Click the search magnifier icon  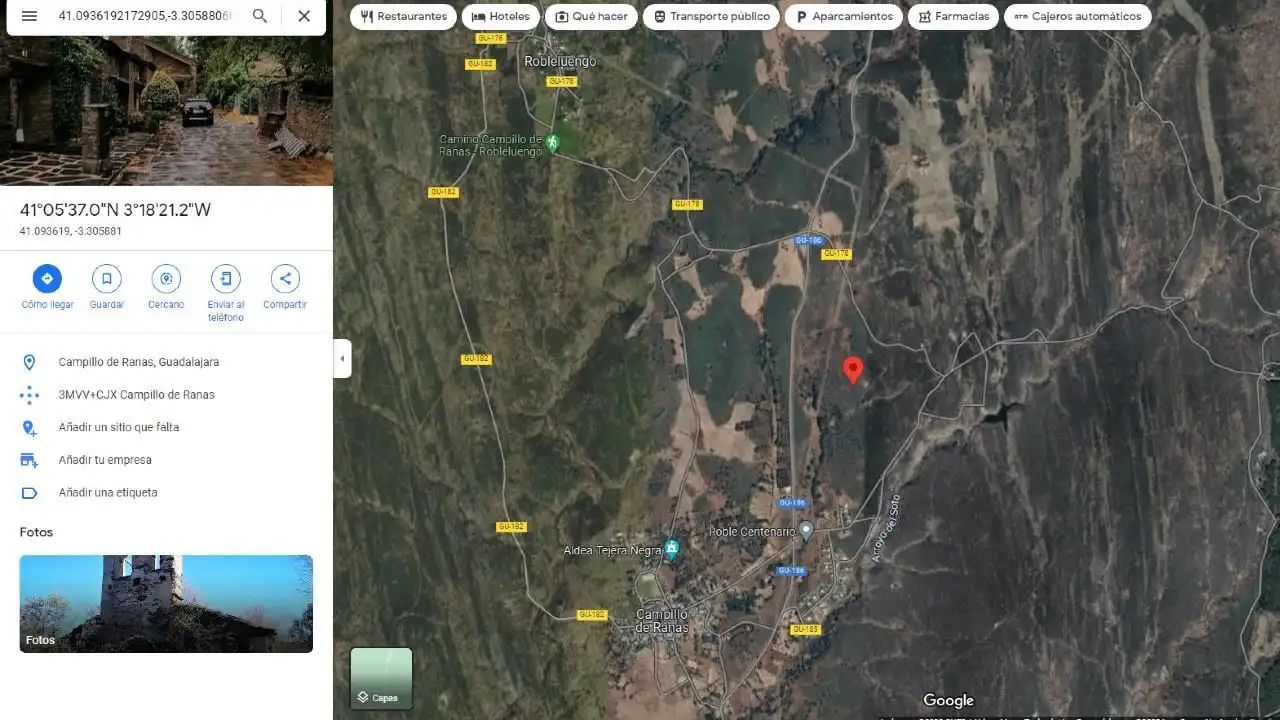point(260,16)
